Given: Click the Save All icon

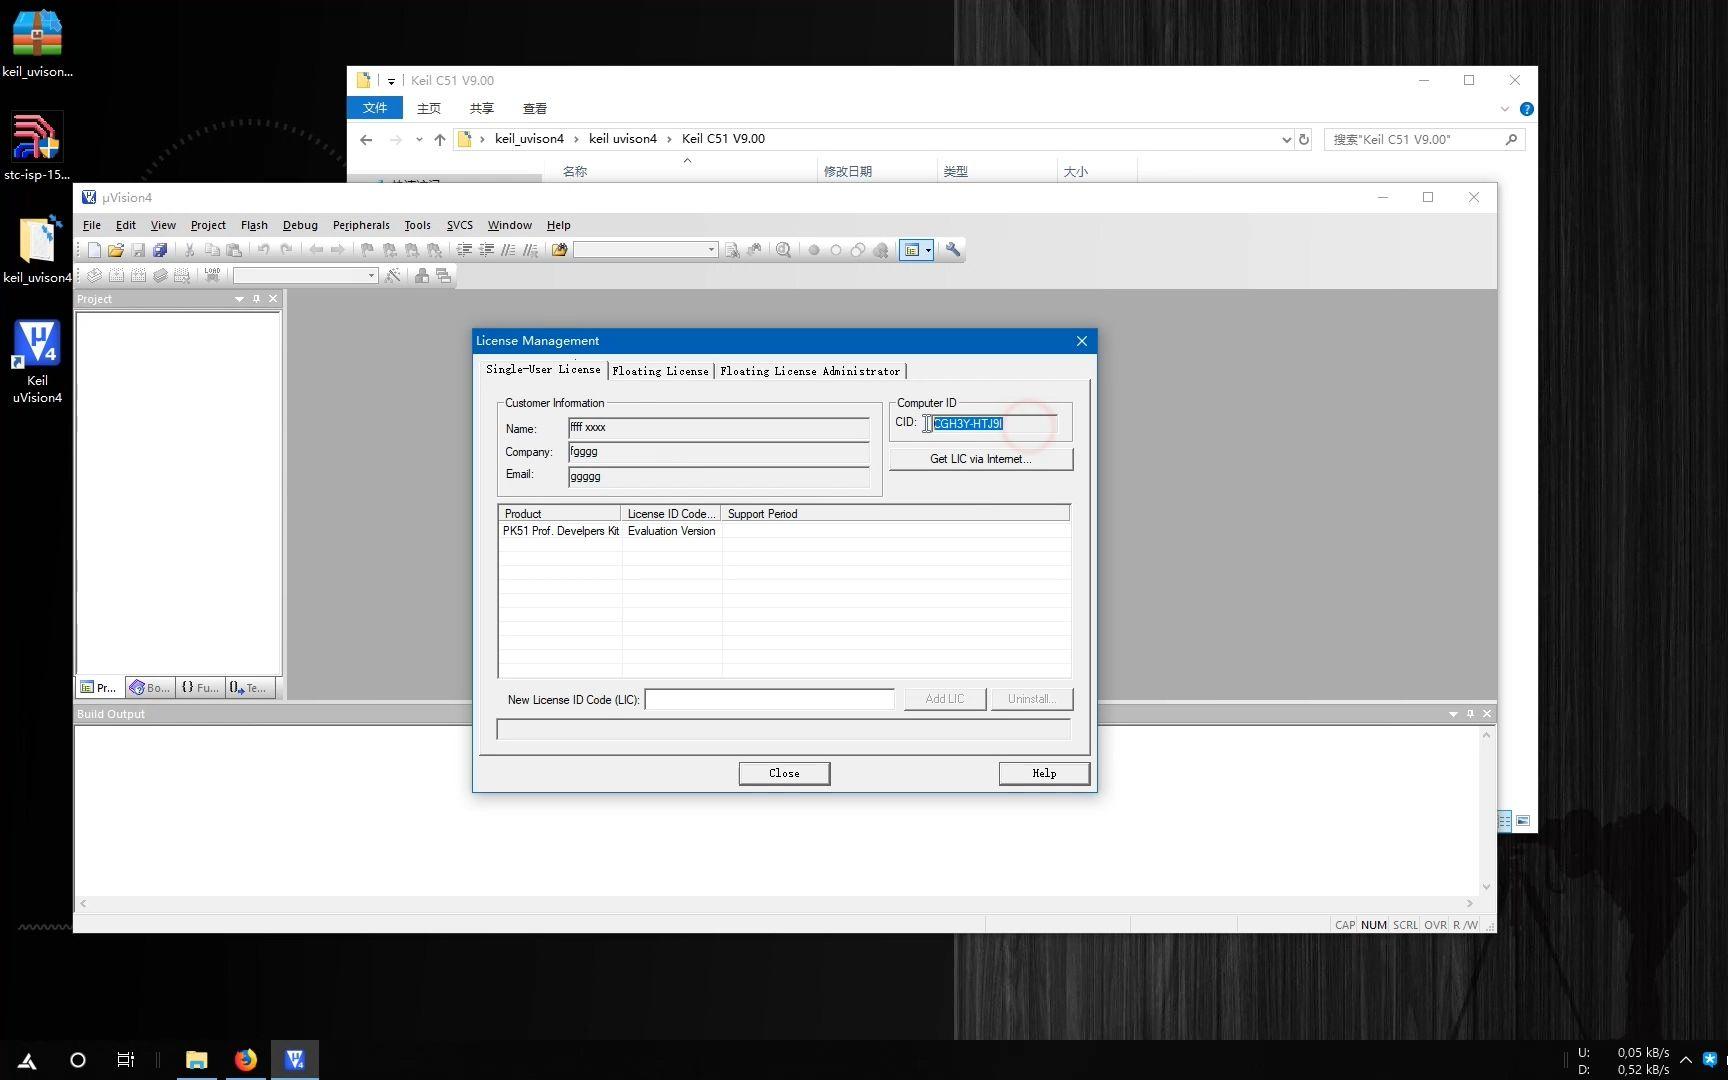Looking at the screenshot, I should point(160,250).
